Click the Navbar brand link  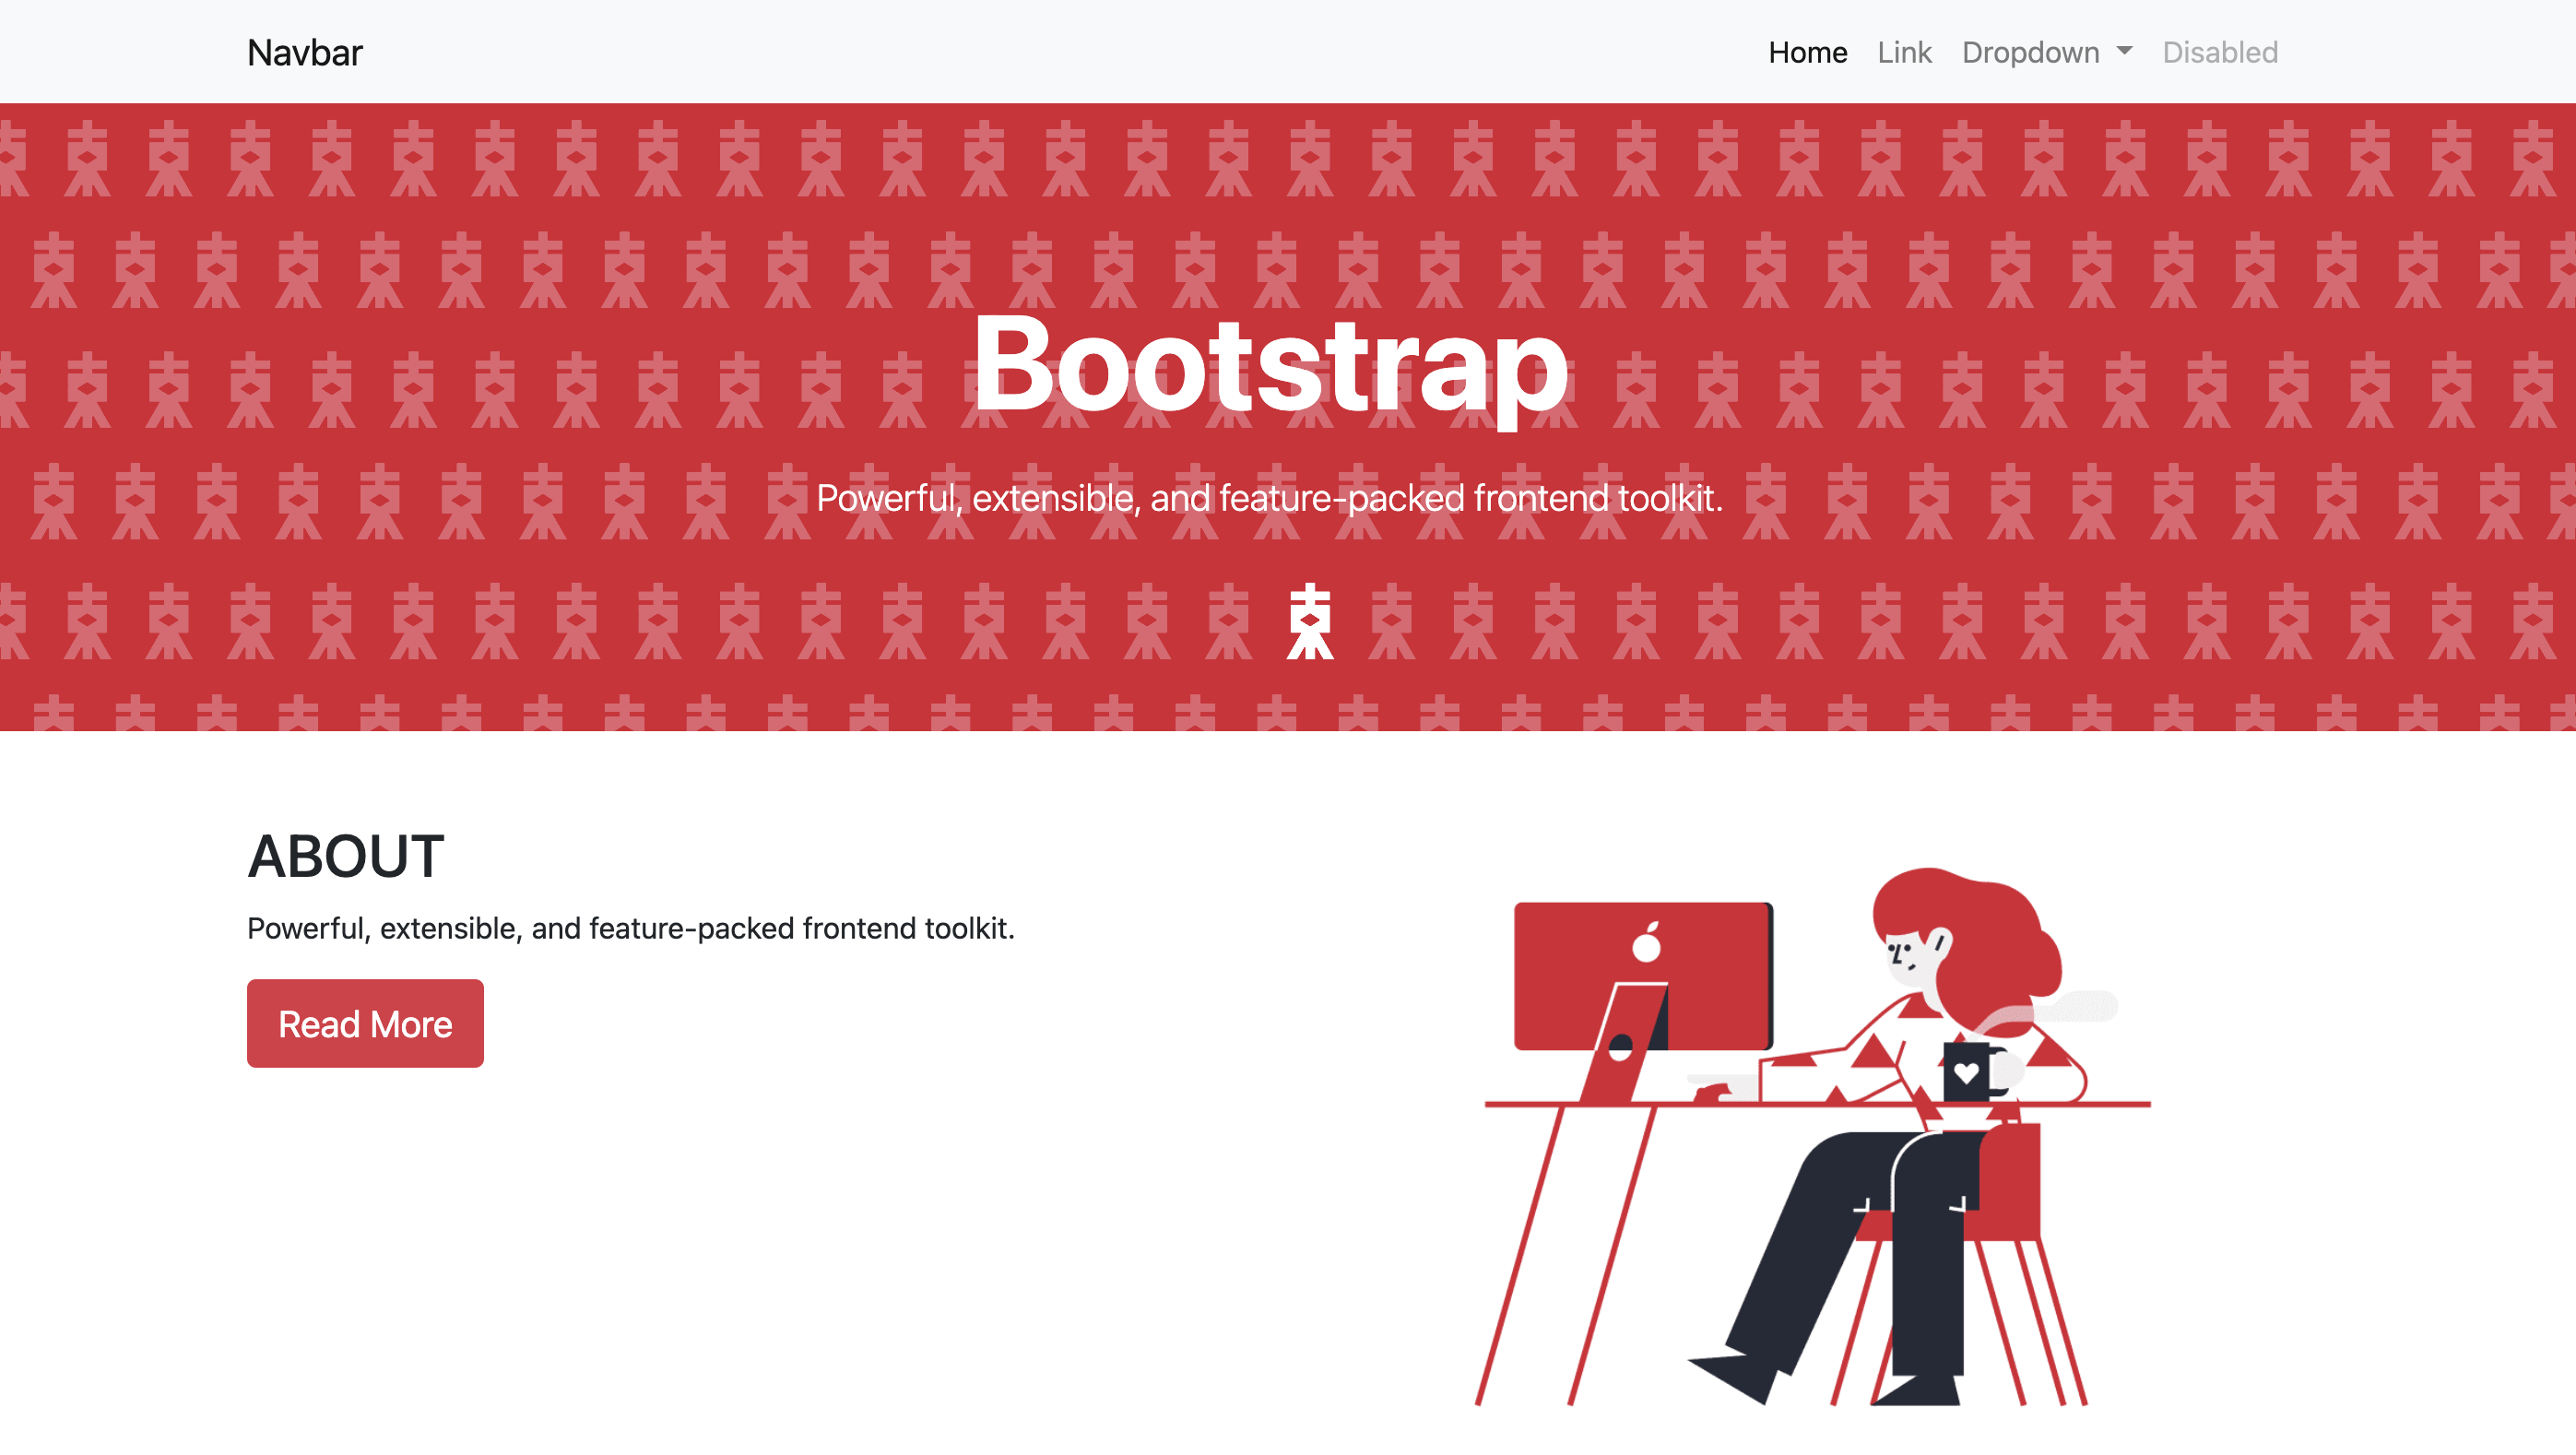pos(304,52)
